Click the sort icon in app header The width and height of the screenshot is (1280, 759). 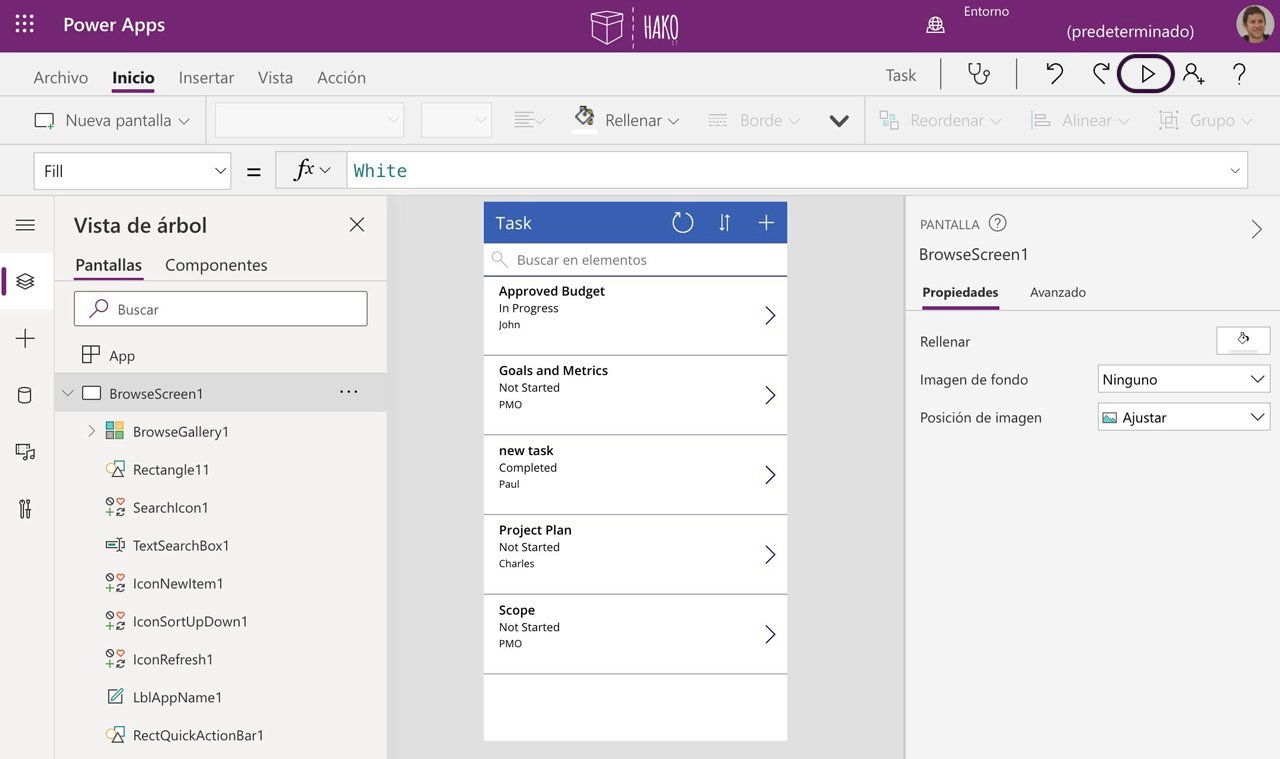[724, 223]
